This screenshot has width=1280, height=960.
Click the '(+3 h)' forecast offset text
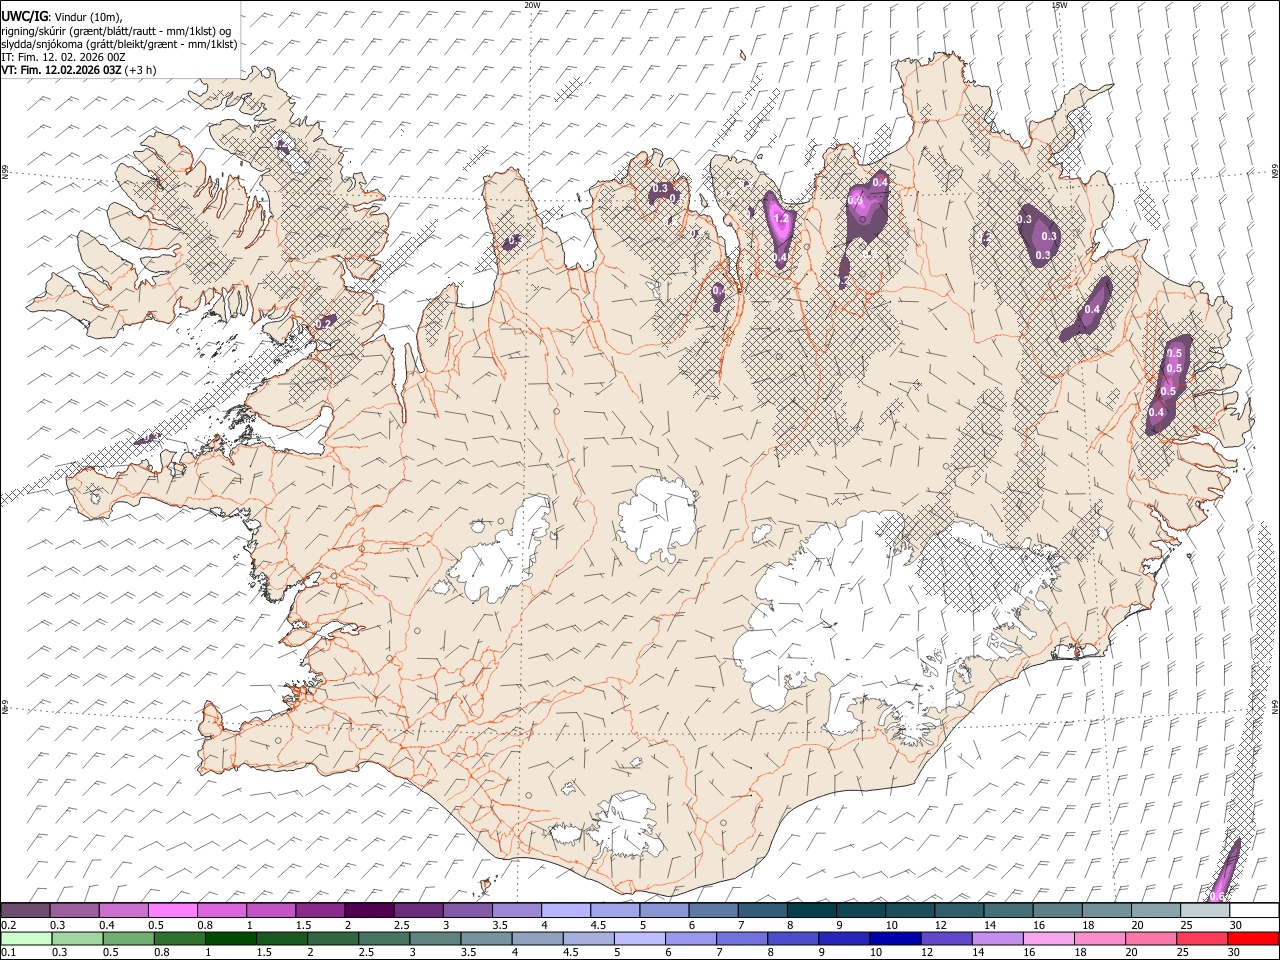pyautogui.click(x=141, y=70)
